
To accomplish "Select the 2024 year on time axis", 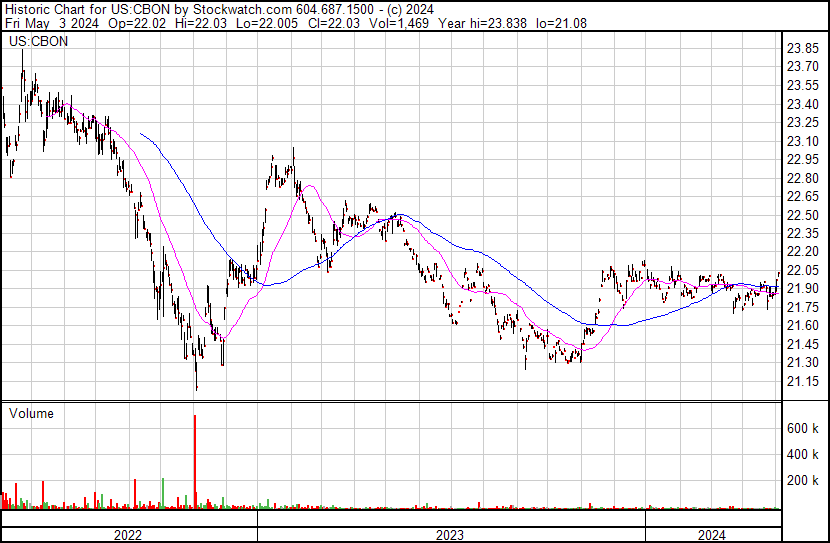I will (712, 535).
